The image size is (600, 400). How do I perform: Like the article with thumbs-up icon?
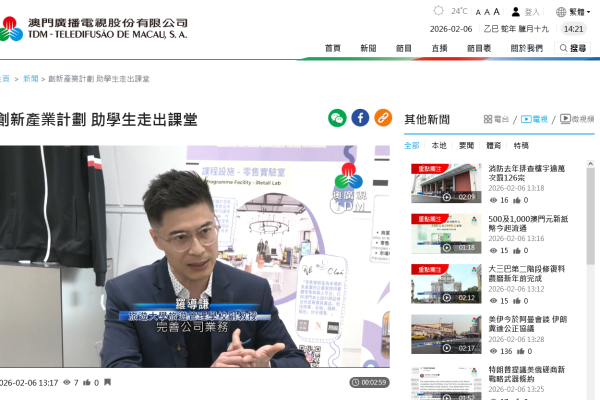coord(87,382)
